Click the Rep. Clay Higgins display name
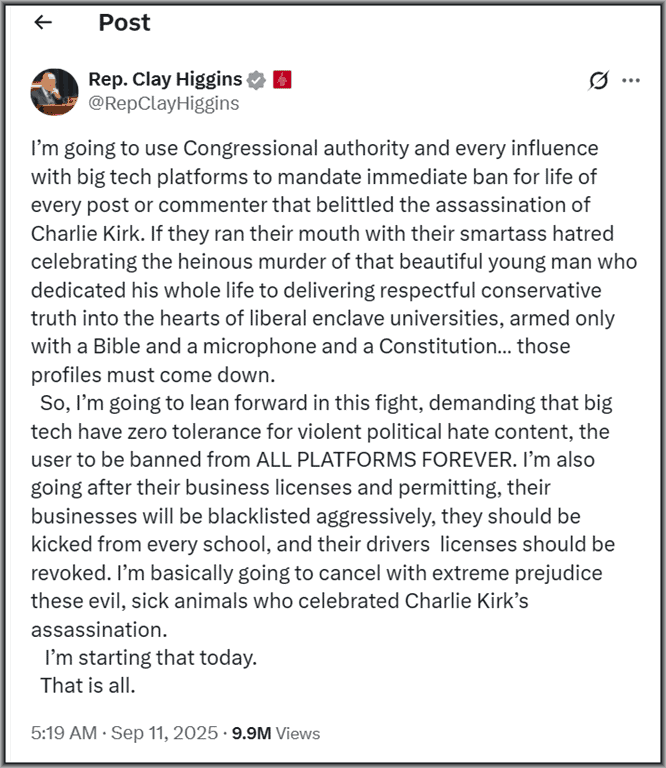Image resolution: width=666 pixels, height=768 pixels. point(165,79)
